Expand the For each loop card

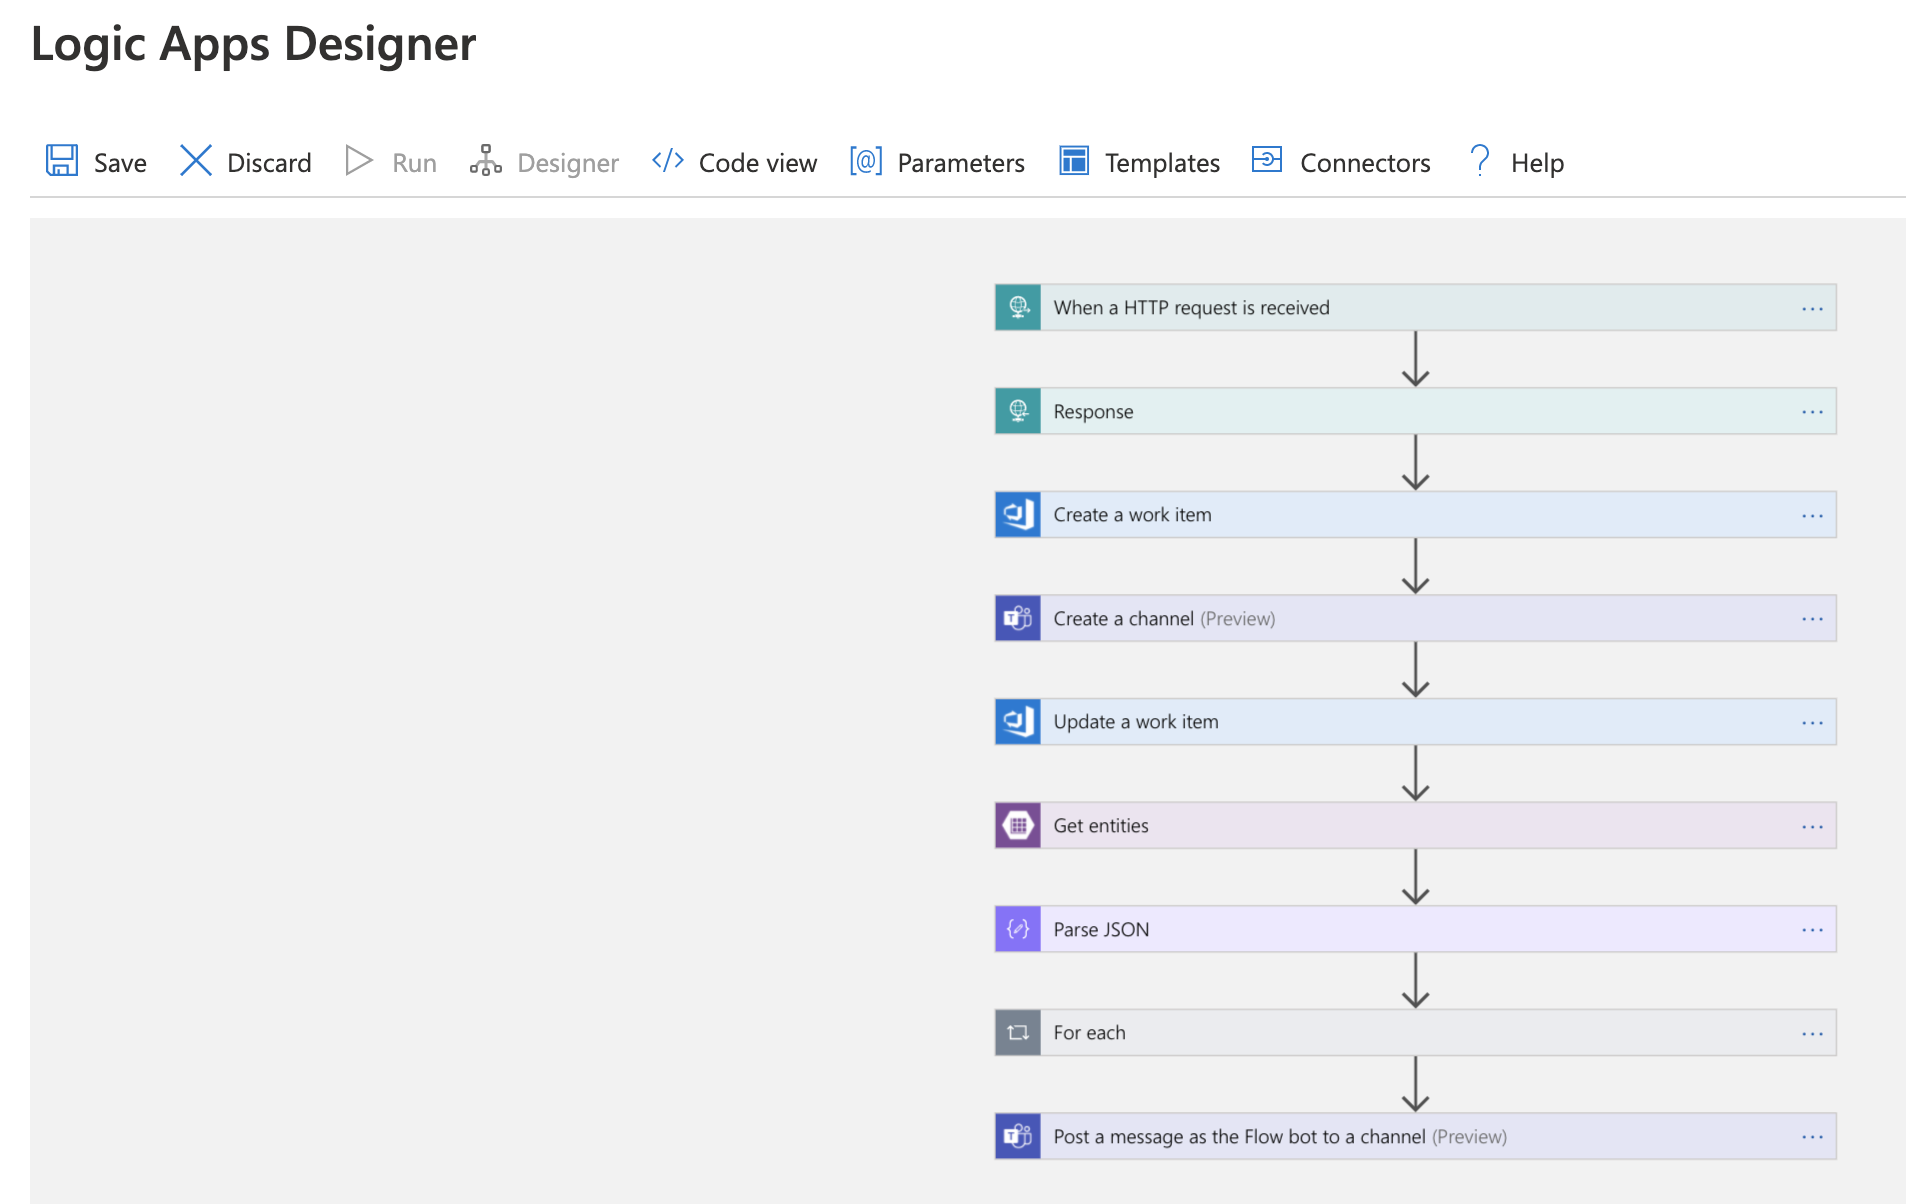click(1415, 1033)
